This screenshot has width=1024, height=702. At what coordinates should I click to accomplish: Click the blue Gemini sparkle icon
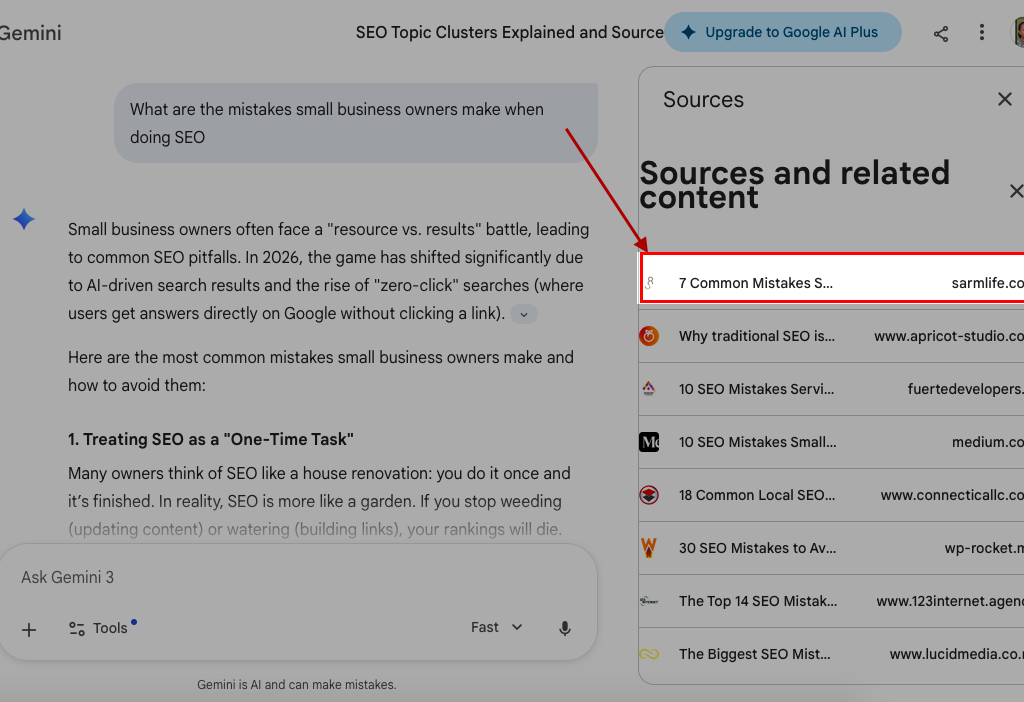point(24,220)
